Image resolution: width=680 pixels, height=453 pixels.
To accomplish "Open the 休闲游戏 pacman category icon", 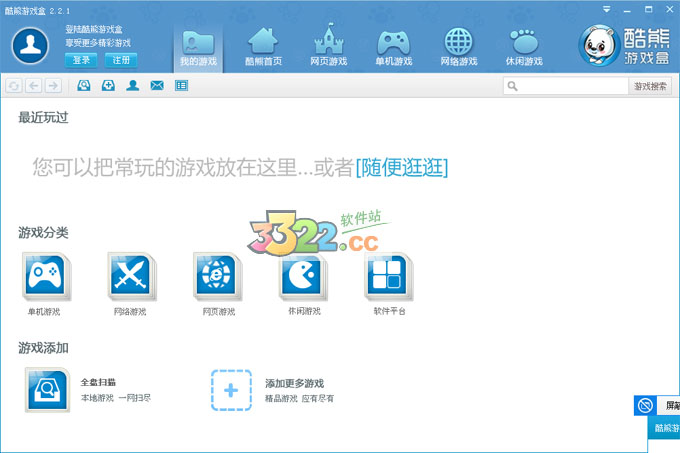I will click(302, 276).
